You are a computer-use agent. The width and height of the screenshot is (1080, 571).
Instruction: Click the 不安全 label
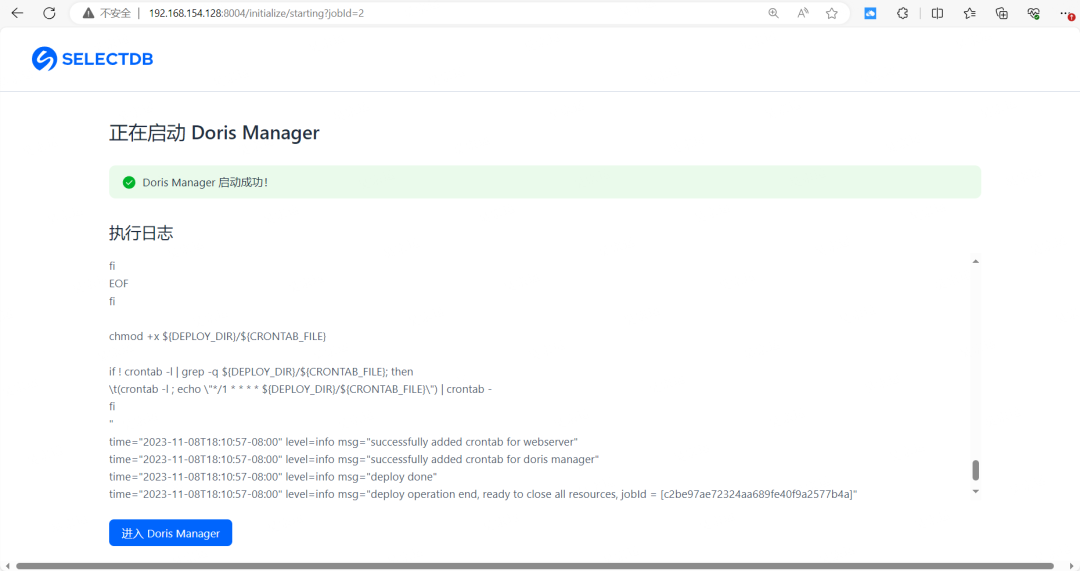(x=115, y=13)
